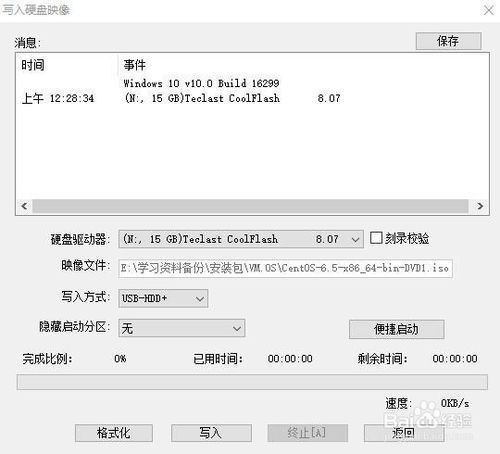Click the 映像文件 ISO path field

point(285,268)
